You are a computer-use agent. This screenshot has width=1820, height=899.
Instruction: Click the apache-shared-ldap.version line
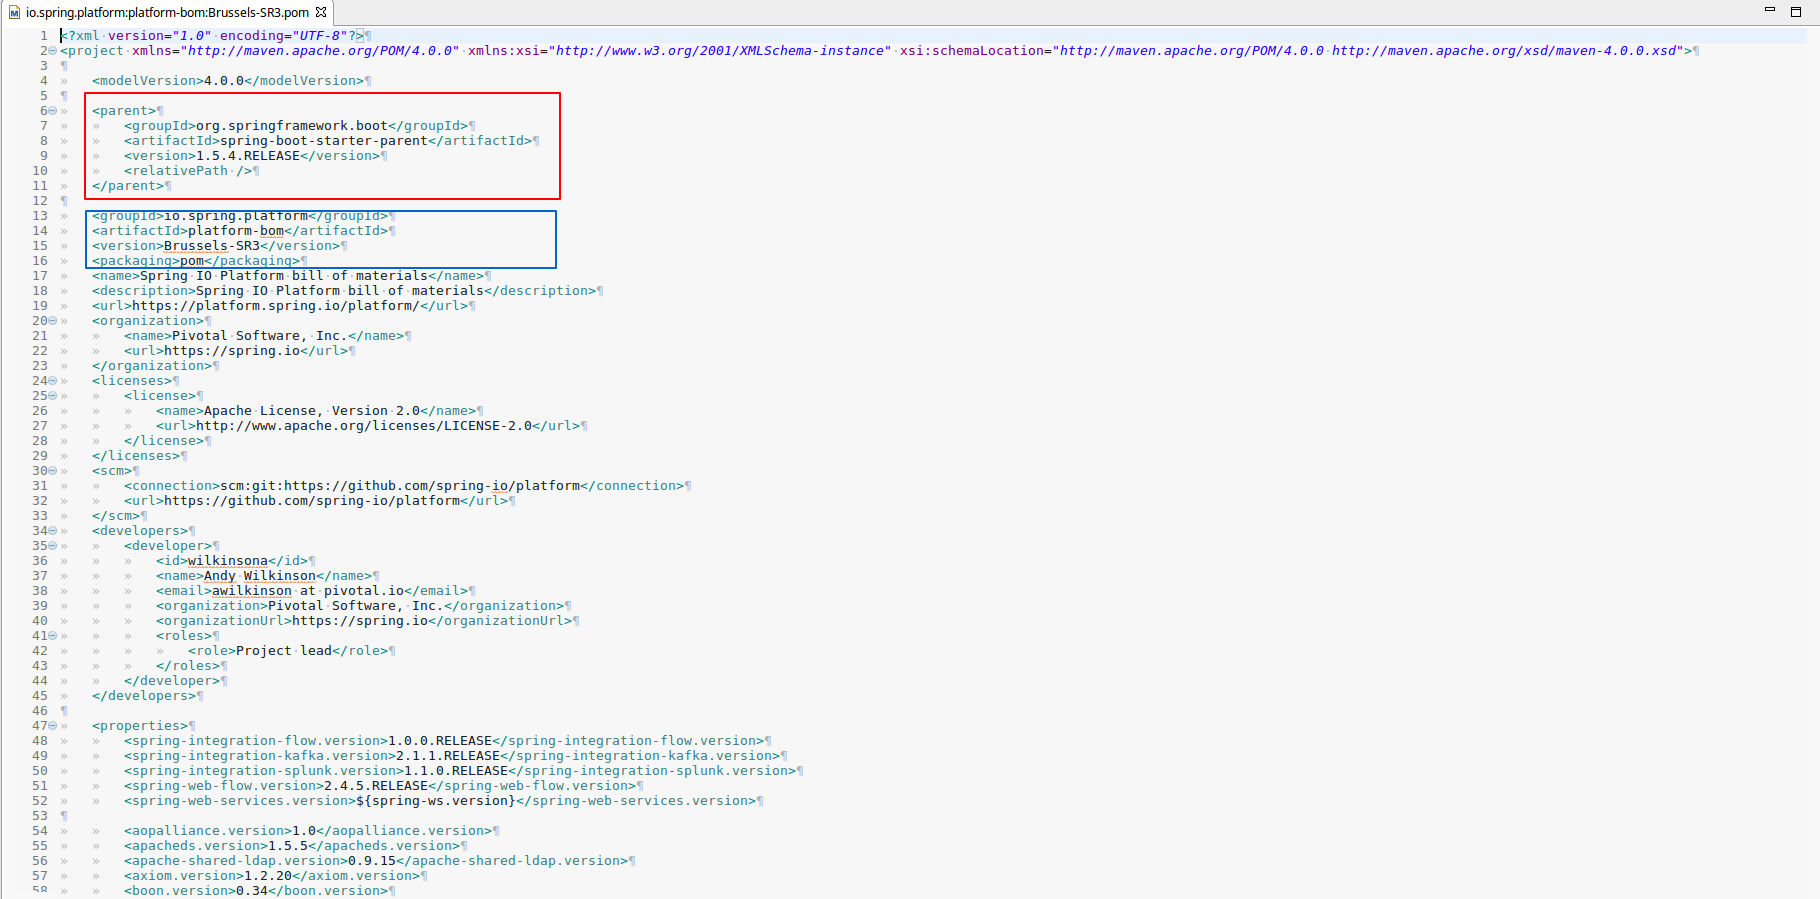[376, 861]
